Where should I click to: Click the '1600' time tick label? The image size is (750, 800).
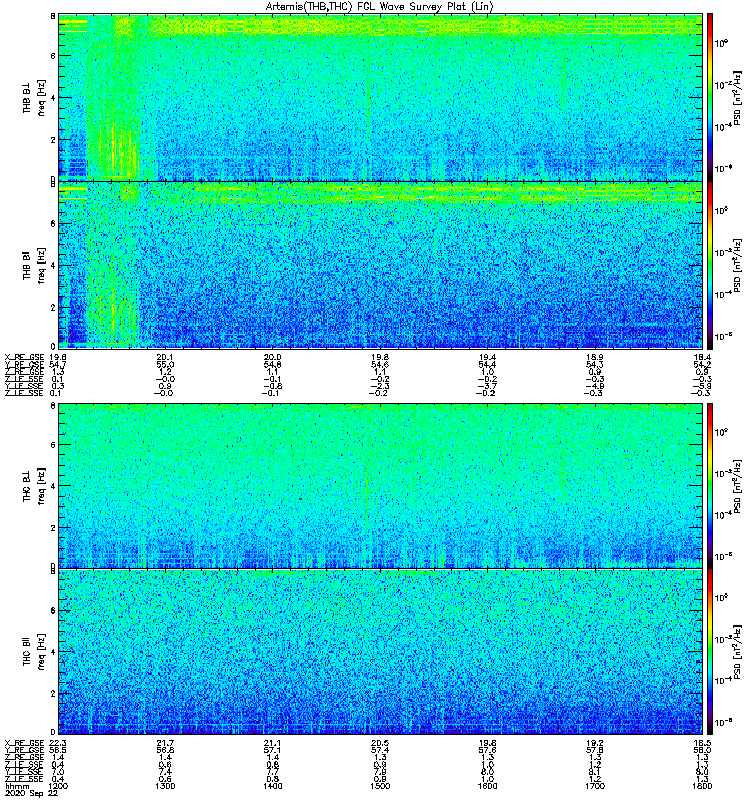[488, 786]
